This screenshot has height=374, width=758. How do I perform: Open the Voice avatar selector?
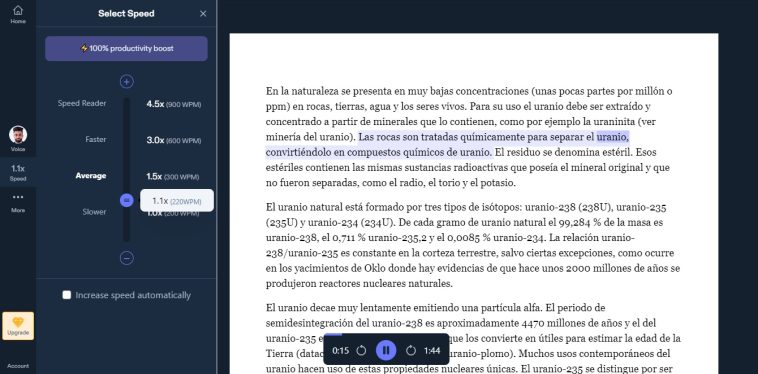pyautogui.click(x=18, y=139)
